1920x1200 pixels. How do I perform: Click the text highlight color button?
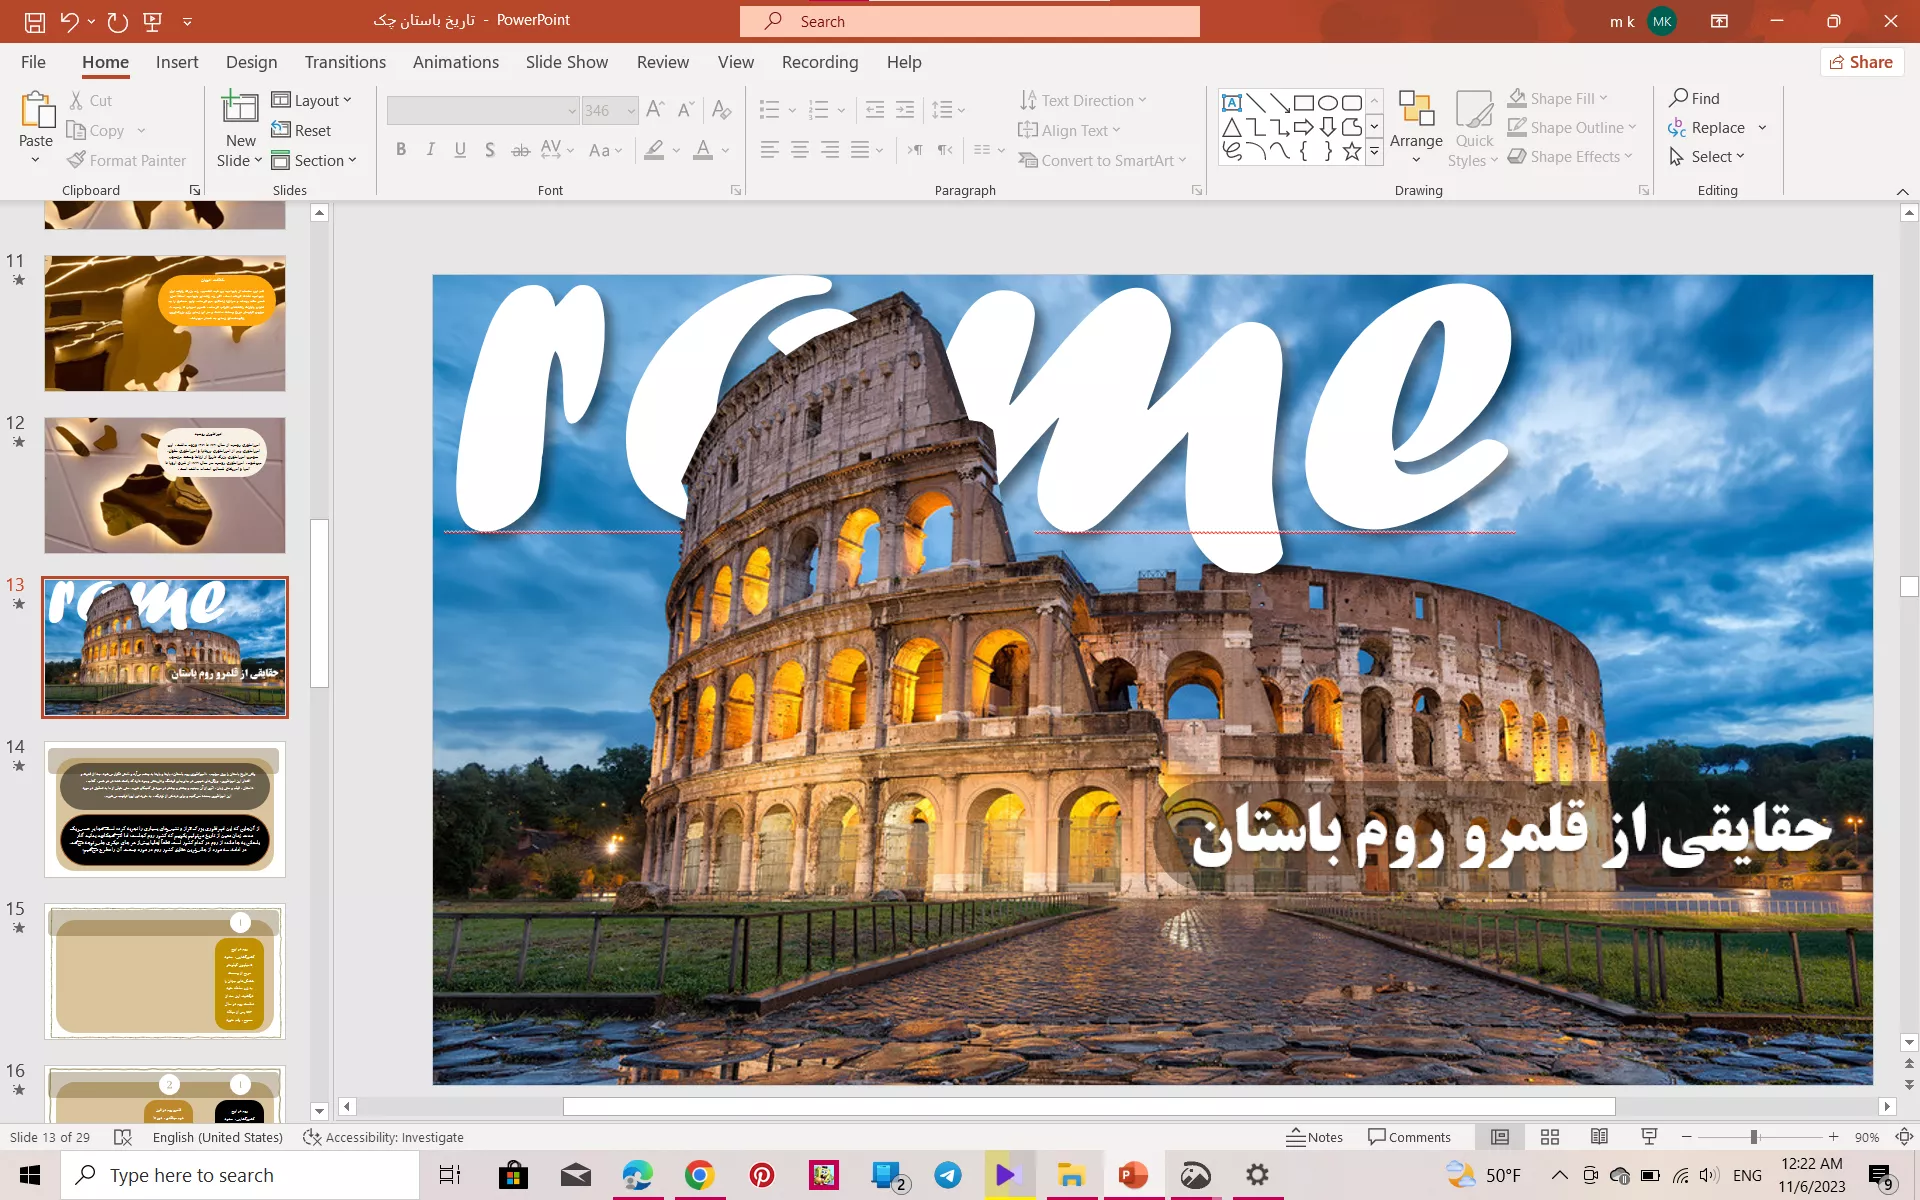coord(654,150)
